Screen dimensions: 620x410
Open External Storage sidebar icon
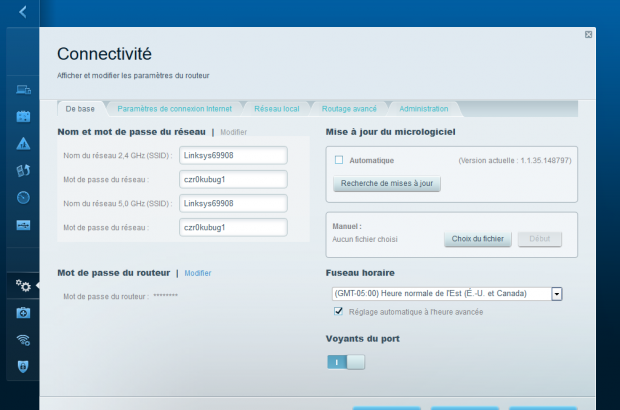click(22, 224)
